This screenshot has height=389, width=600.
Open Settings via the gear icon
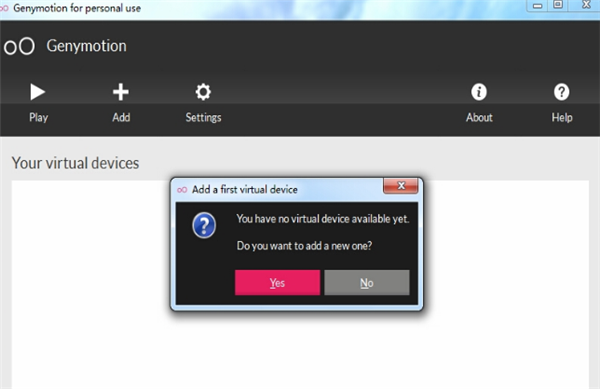click(x=203, y=92)
